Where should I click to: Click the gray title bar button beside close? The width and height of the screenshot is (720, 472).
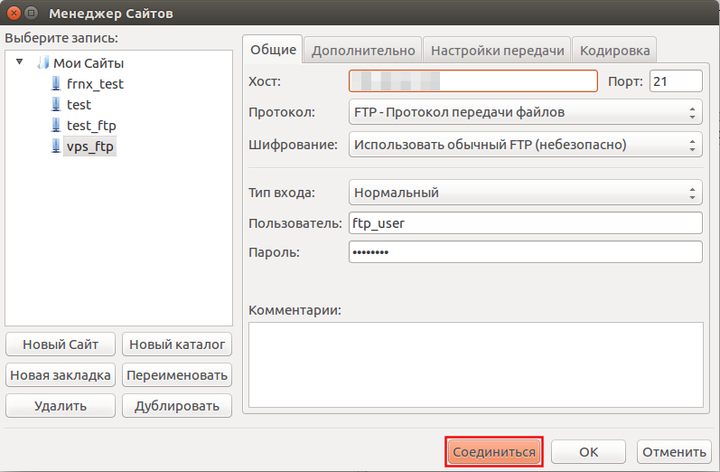(31, 13)
